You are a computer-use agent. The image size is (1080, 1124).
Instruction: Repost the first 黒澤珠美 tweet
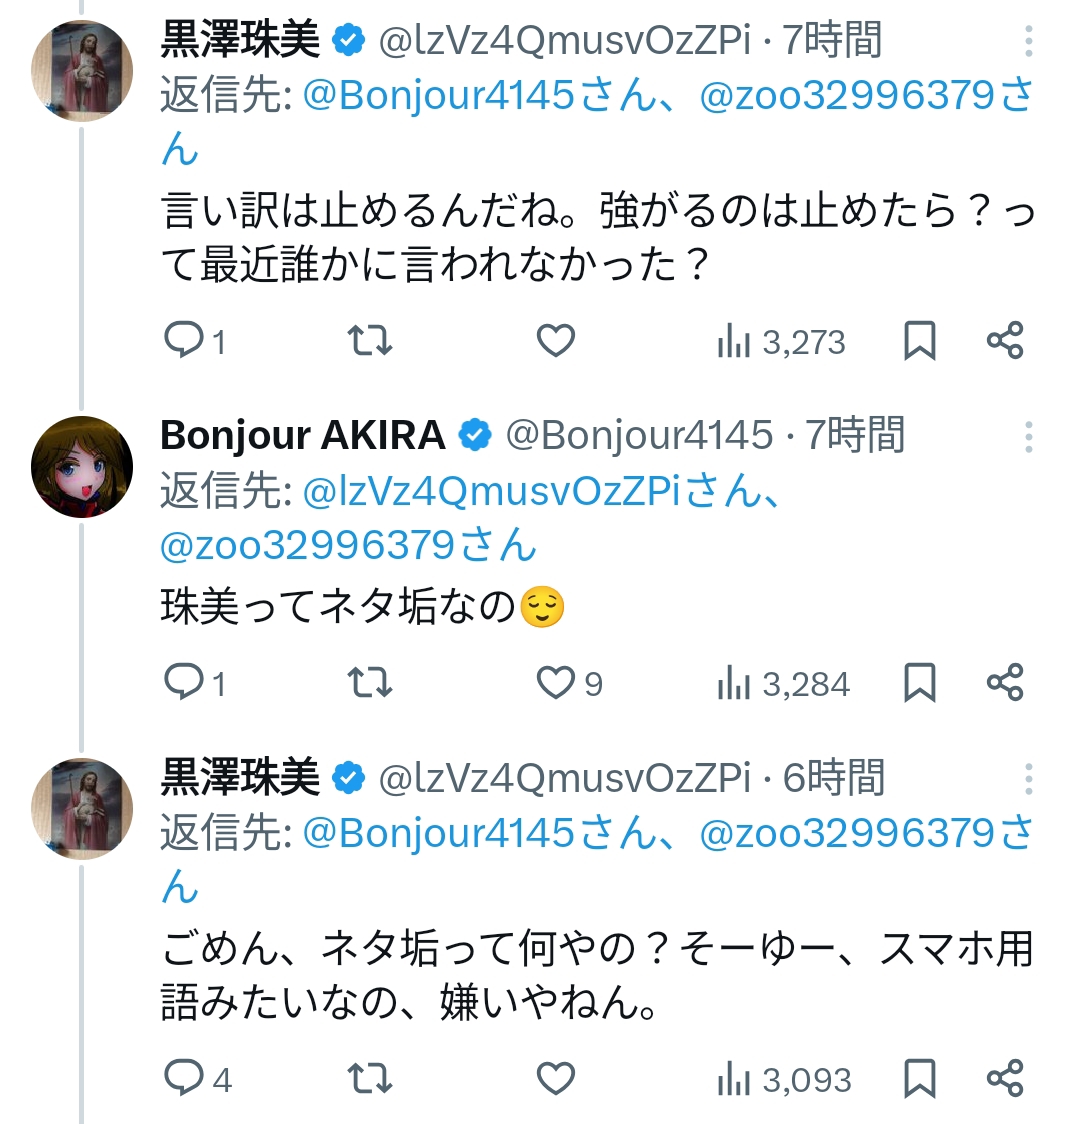369,342
